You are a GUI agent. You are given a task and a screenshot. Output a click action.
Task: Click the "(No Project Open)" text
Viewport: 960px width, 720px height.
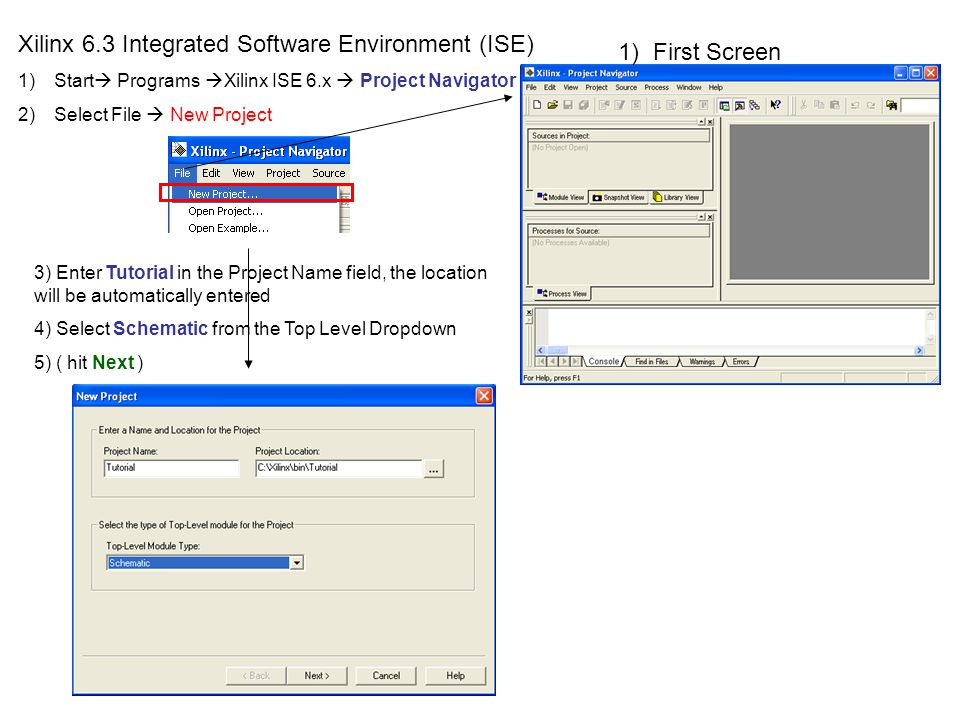(x=560, y=148)
